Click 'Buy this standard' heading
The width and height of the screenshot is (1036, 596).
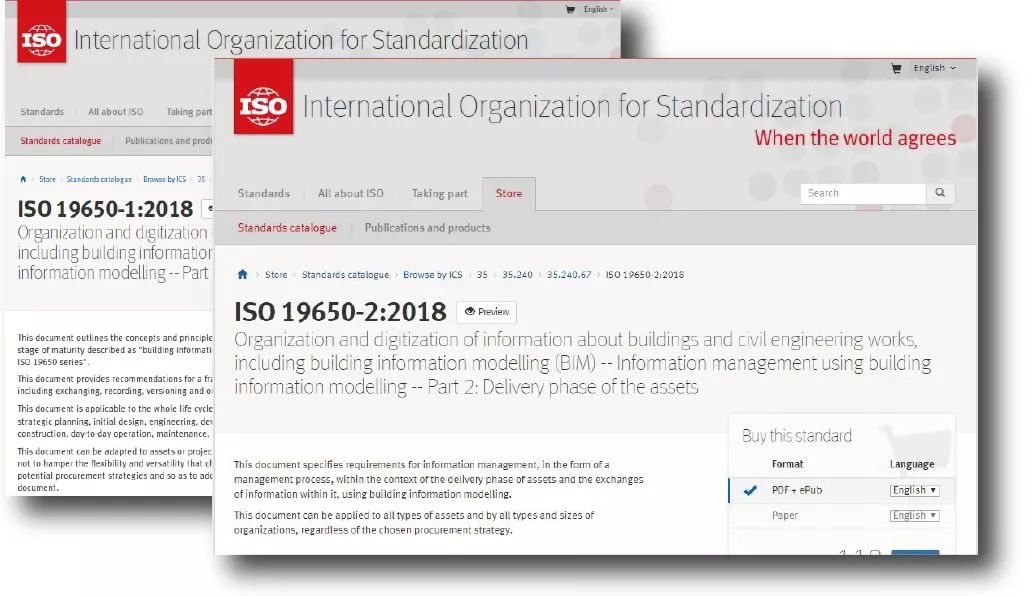click(797, 435)
